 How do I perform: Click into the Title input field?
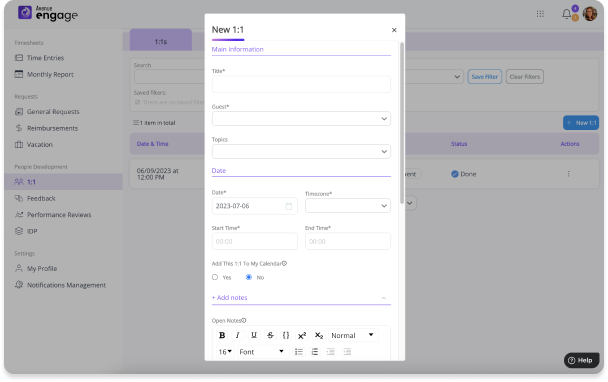(x=301, y=84)
